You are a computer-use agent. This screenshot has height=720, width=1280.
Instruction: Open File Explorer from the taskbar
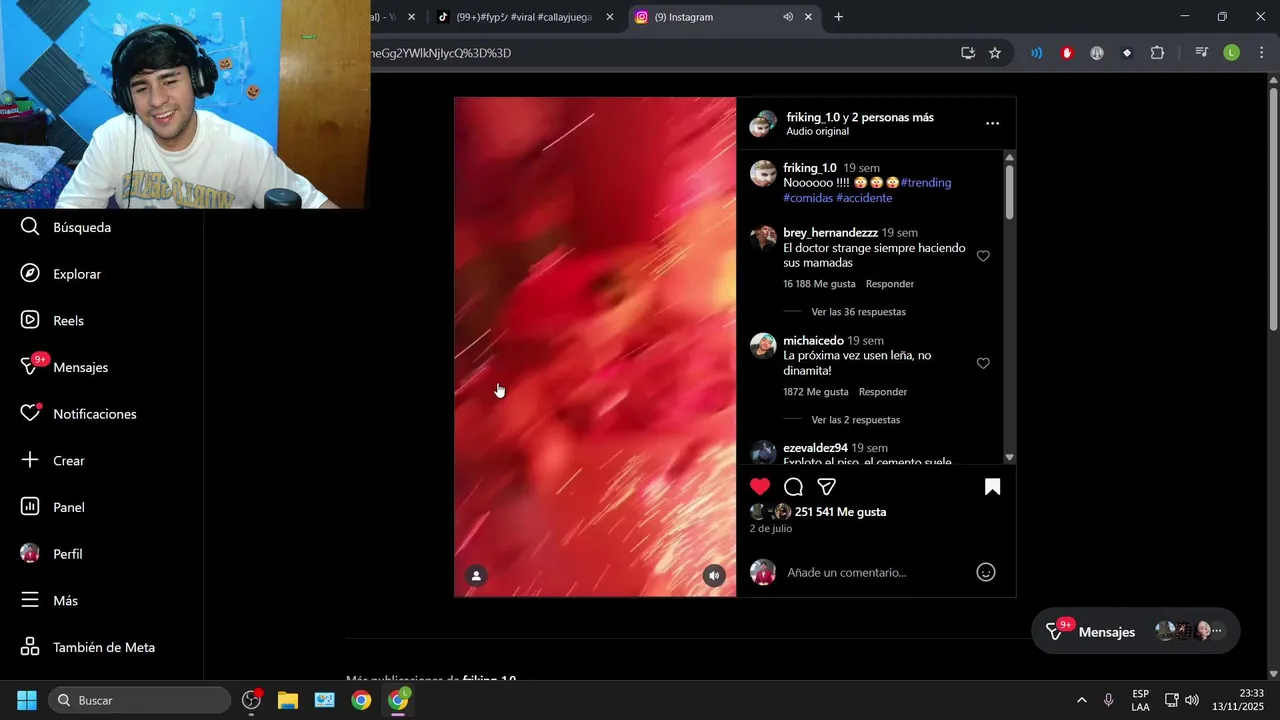pos(288,700)
